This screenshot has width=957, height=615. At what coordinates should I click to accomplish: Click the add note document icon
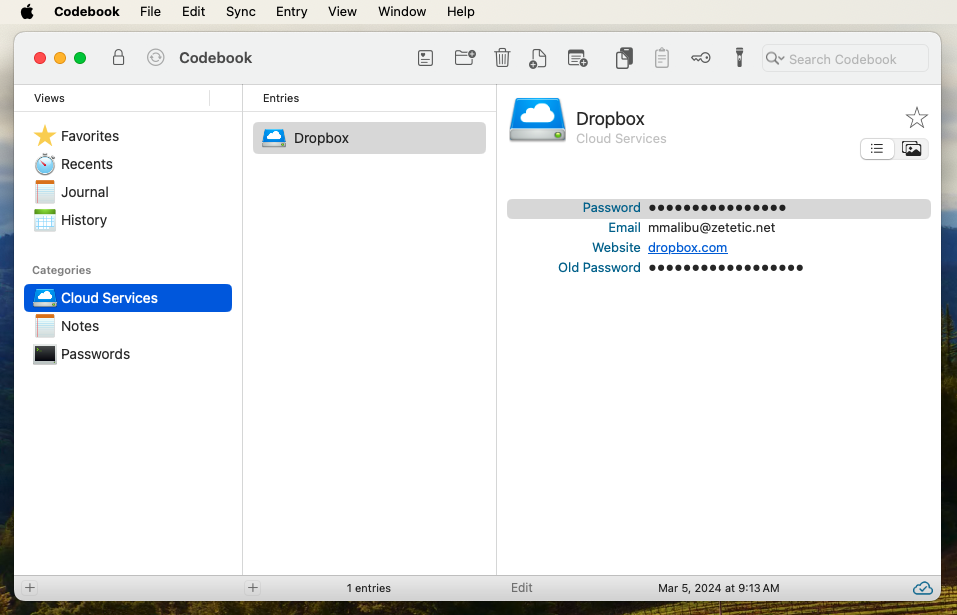pyautogui.click(x=538, y=58)
